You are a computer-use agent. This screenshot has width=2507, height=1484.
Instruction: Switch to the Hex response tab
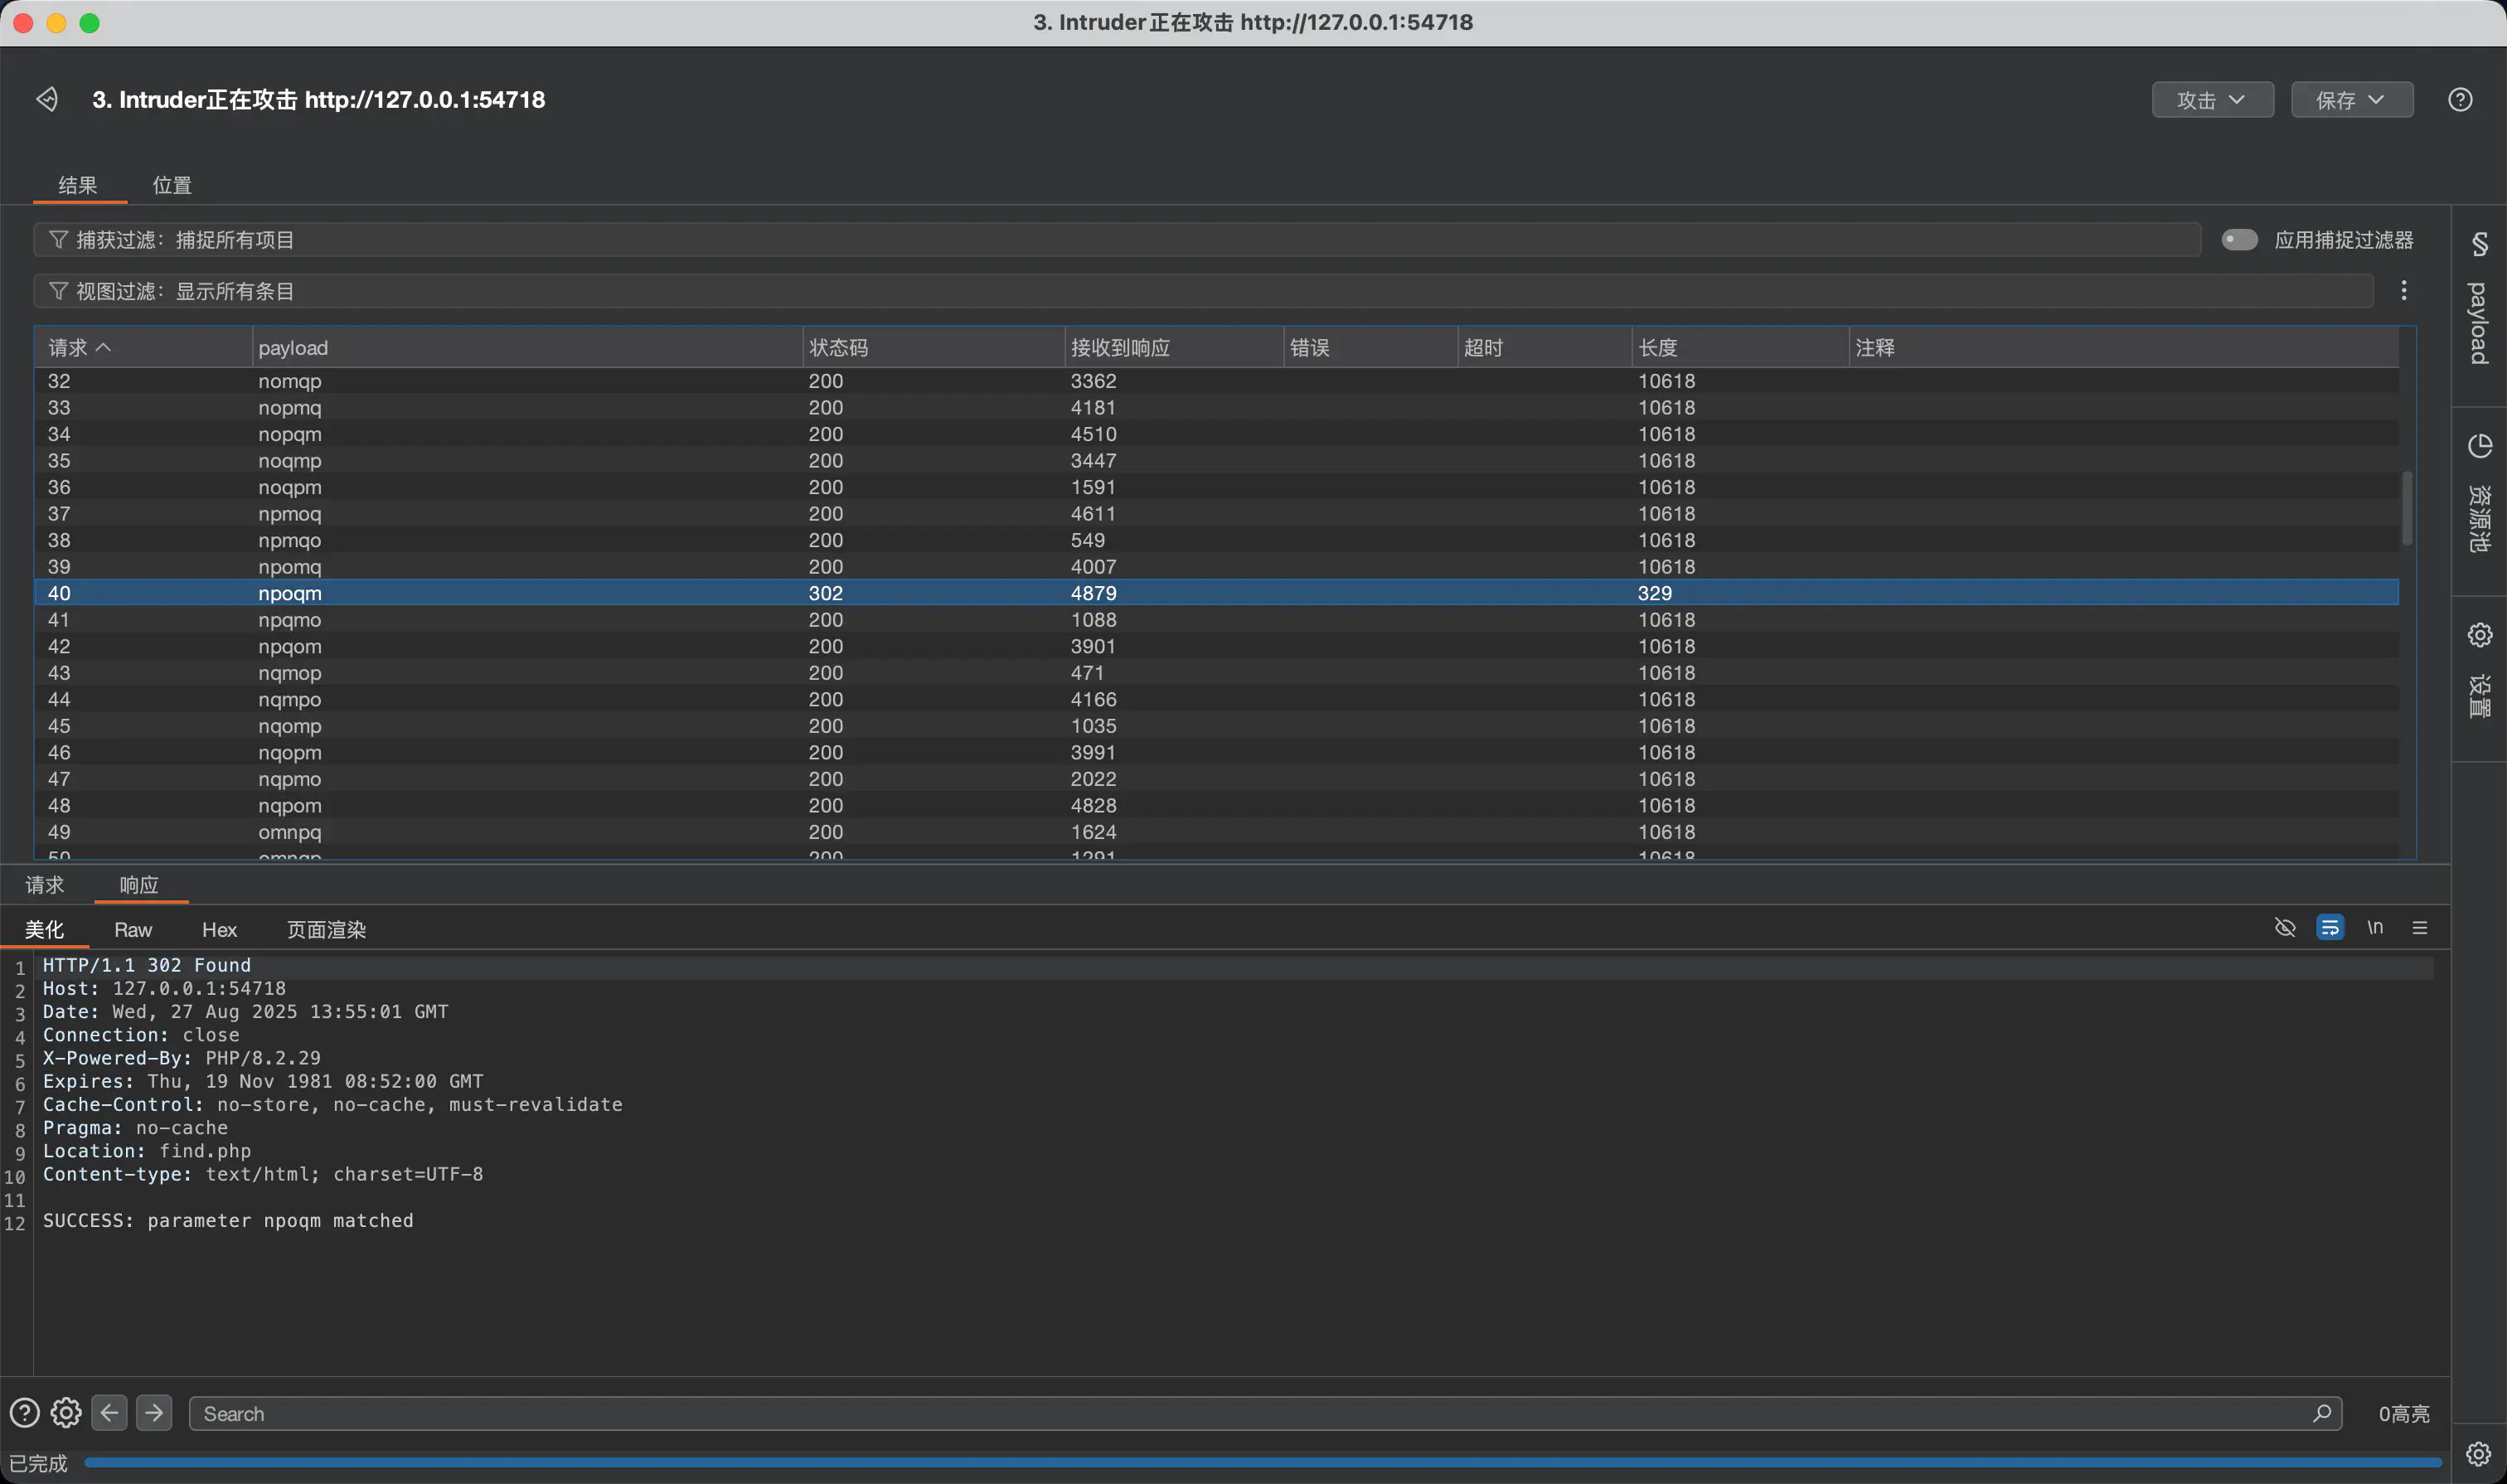(x=219, y=930)
